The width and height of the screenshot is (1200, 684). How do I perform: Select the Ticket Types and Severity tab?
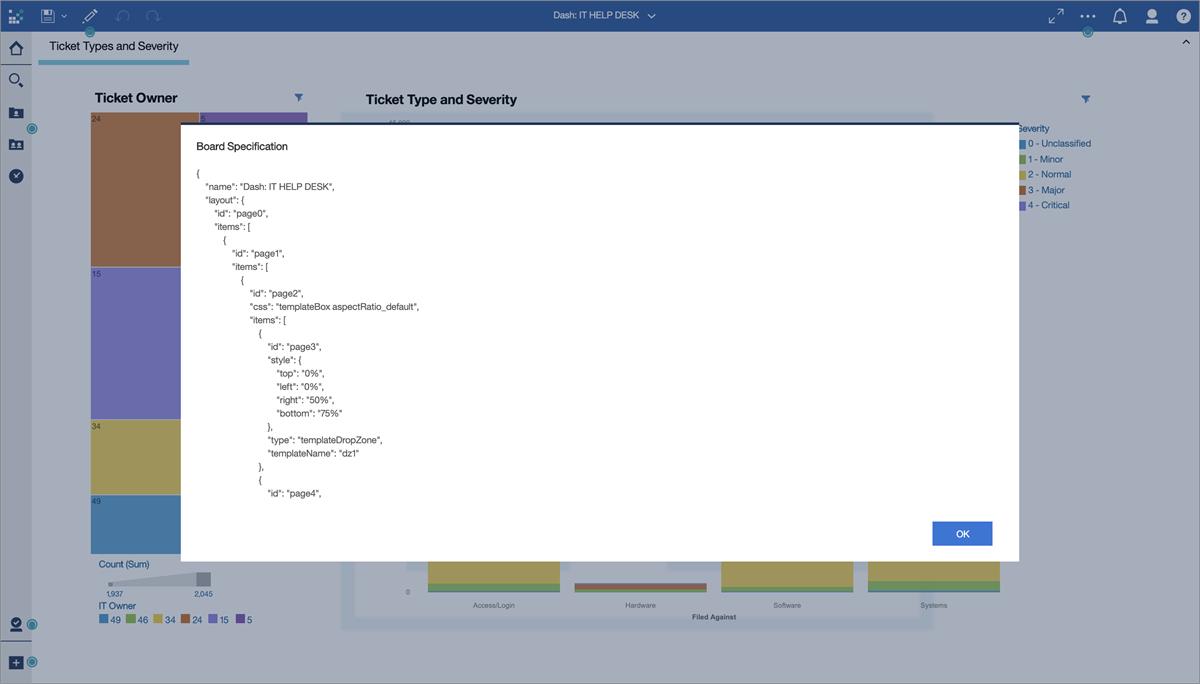click(113, 45)
